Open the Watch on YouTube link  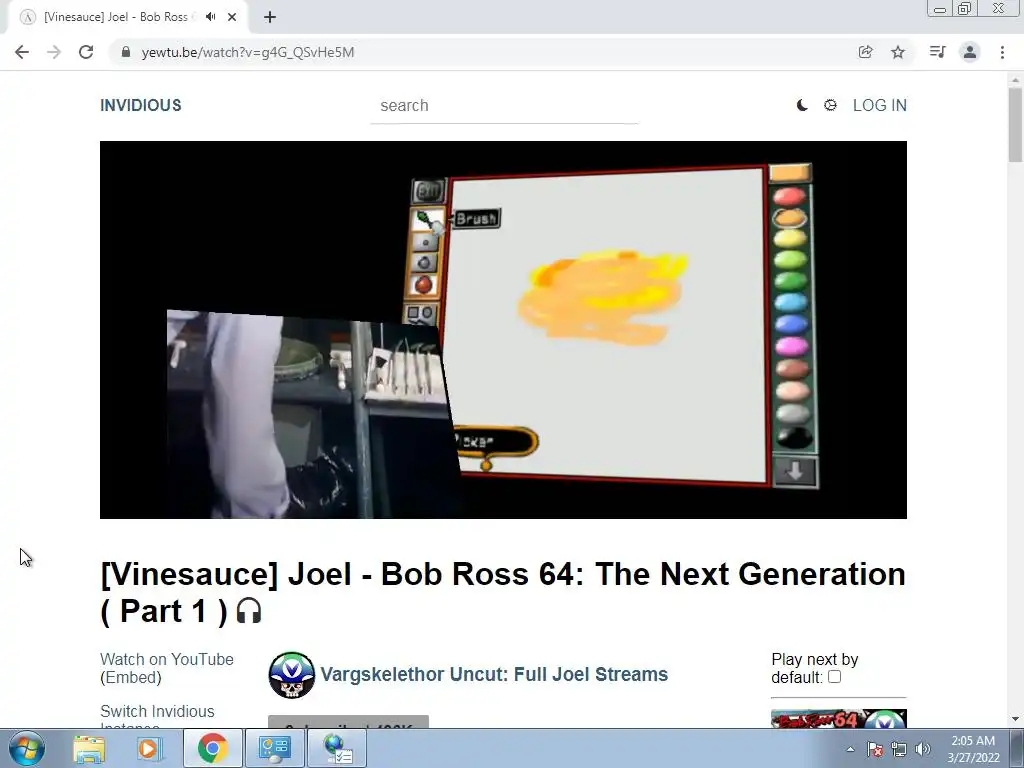[167, 660]
